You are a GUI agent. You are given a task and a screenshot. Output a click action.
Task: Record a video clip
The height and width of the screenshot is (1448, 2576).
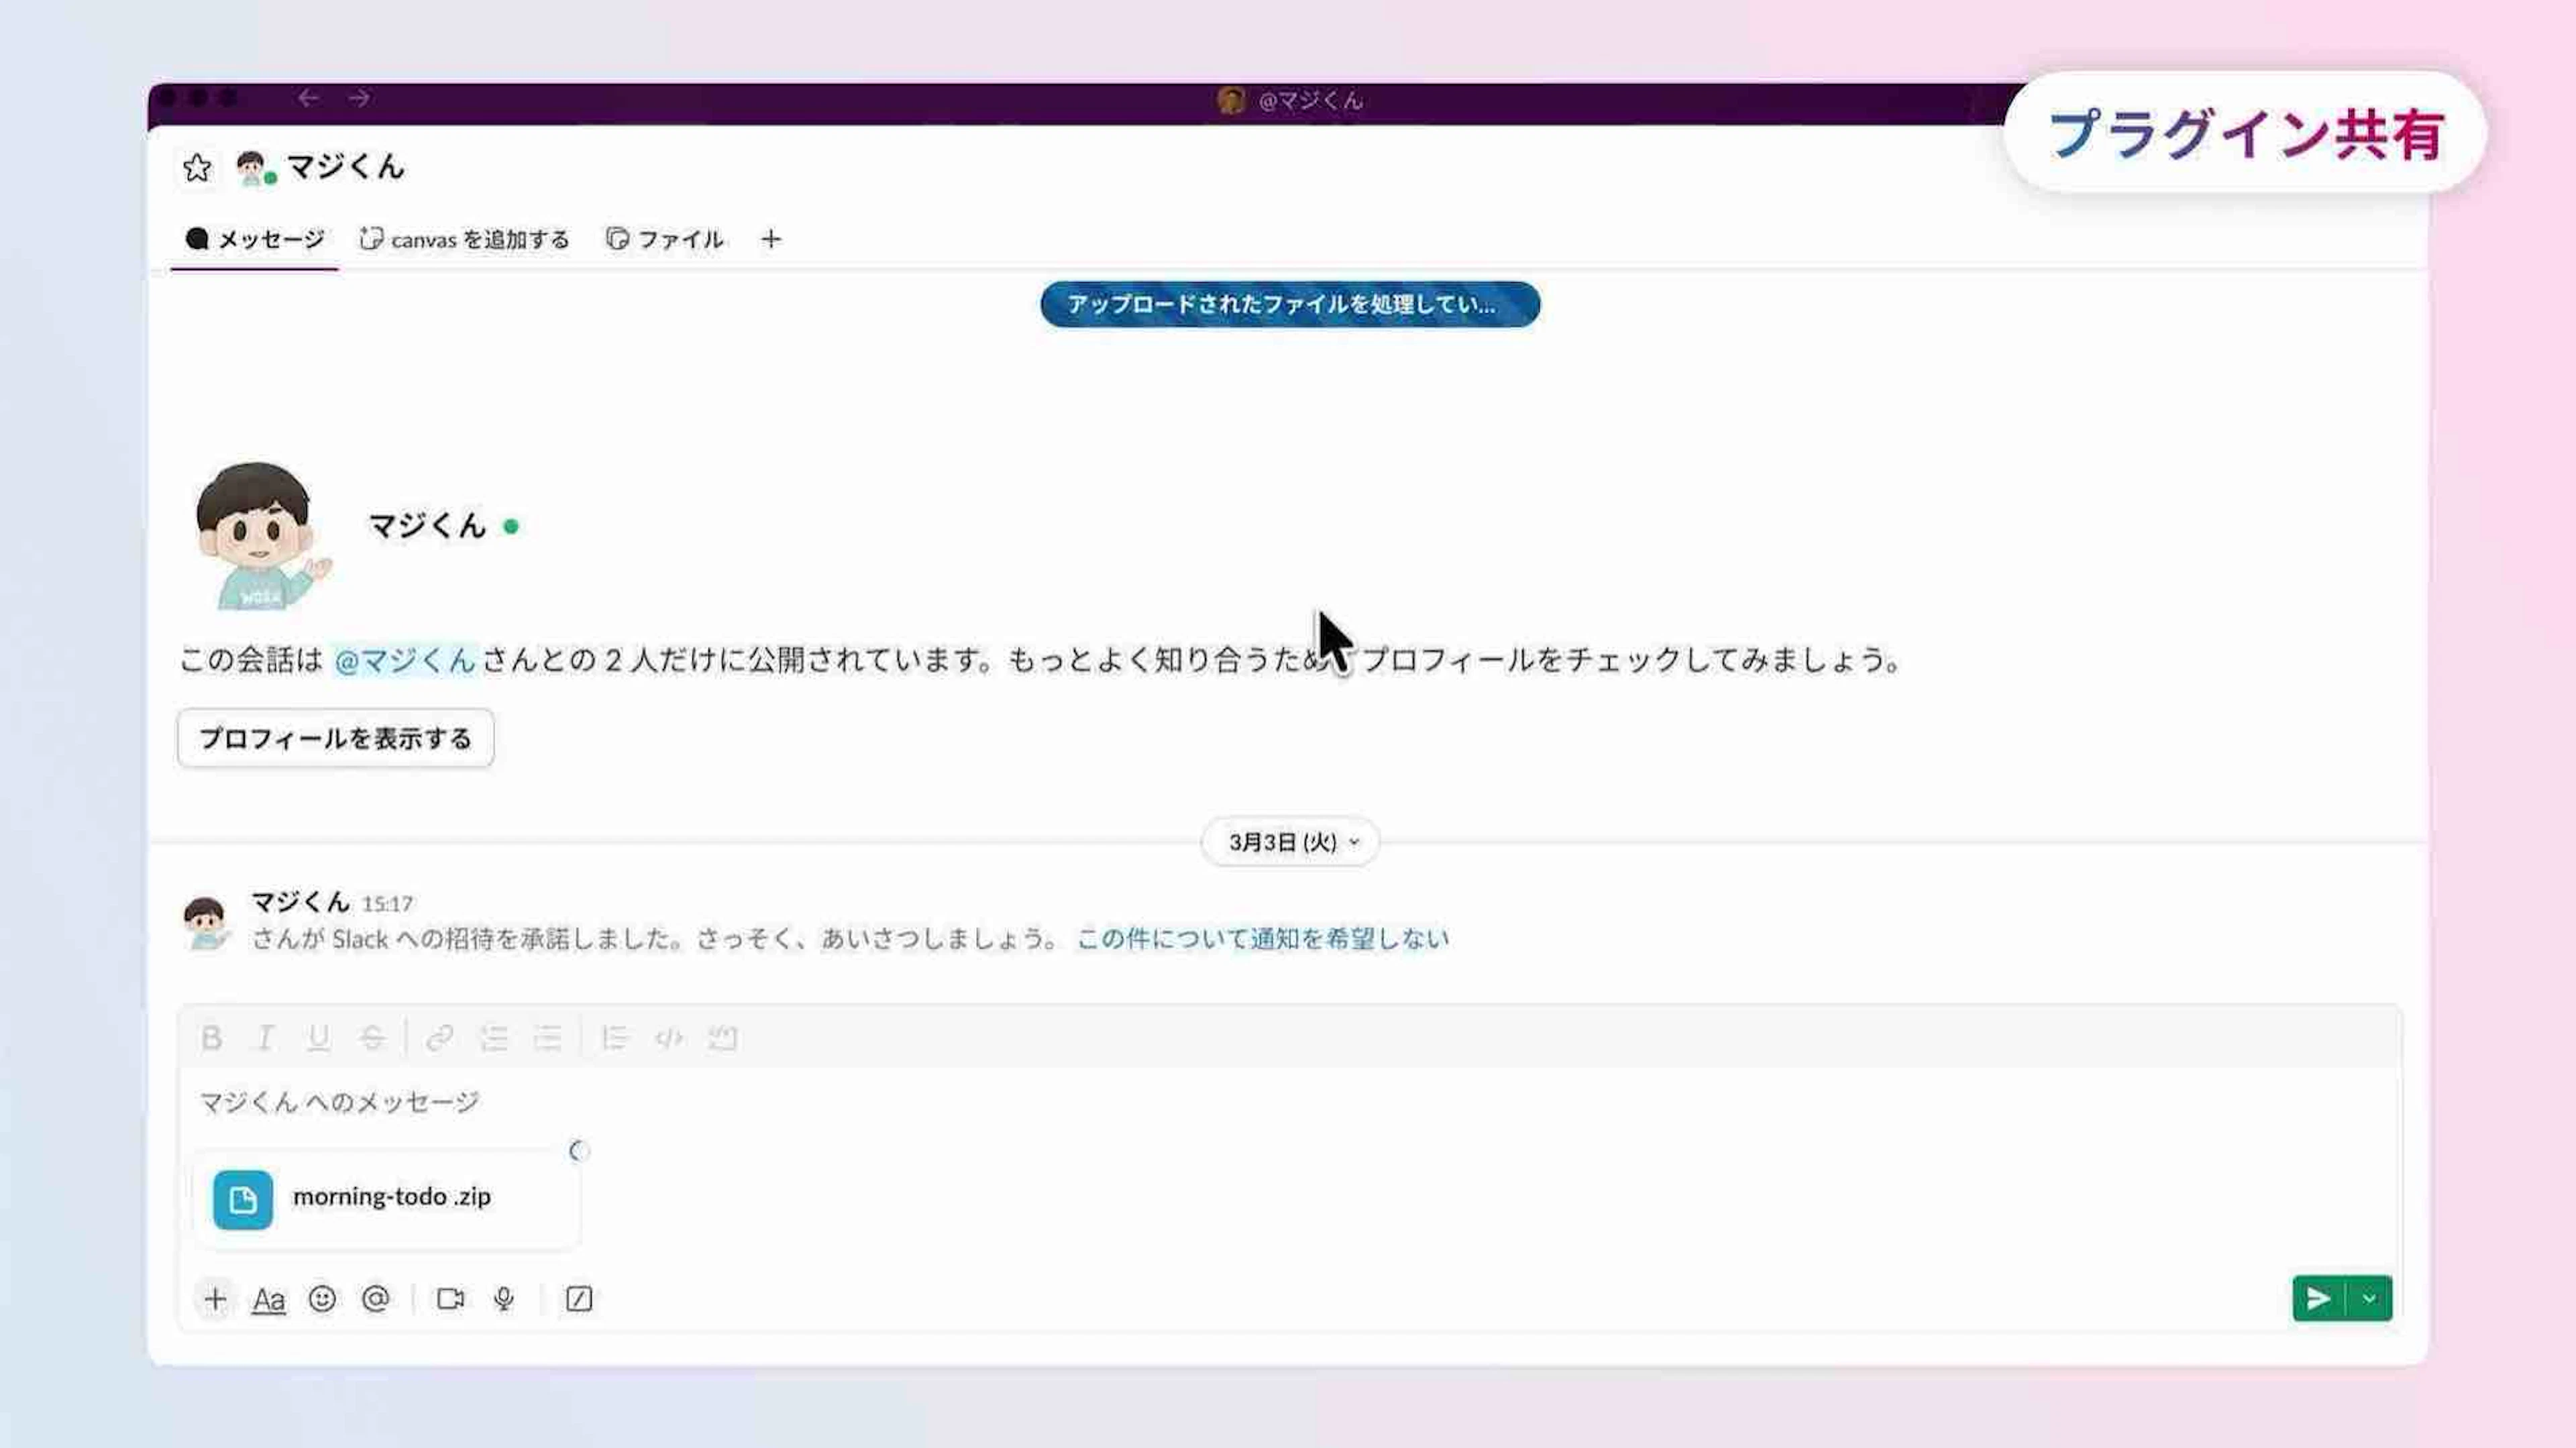tap(450, 1299)
